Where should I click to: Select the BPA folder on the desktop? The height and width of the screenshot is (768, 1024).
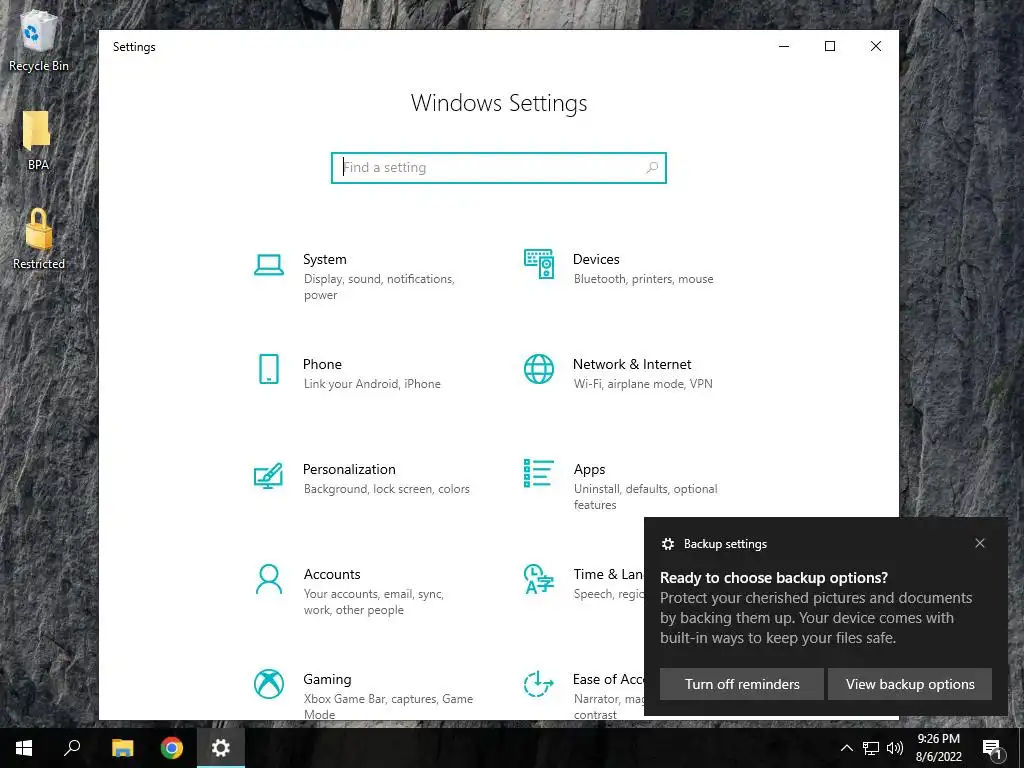tap(38, 140)
